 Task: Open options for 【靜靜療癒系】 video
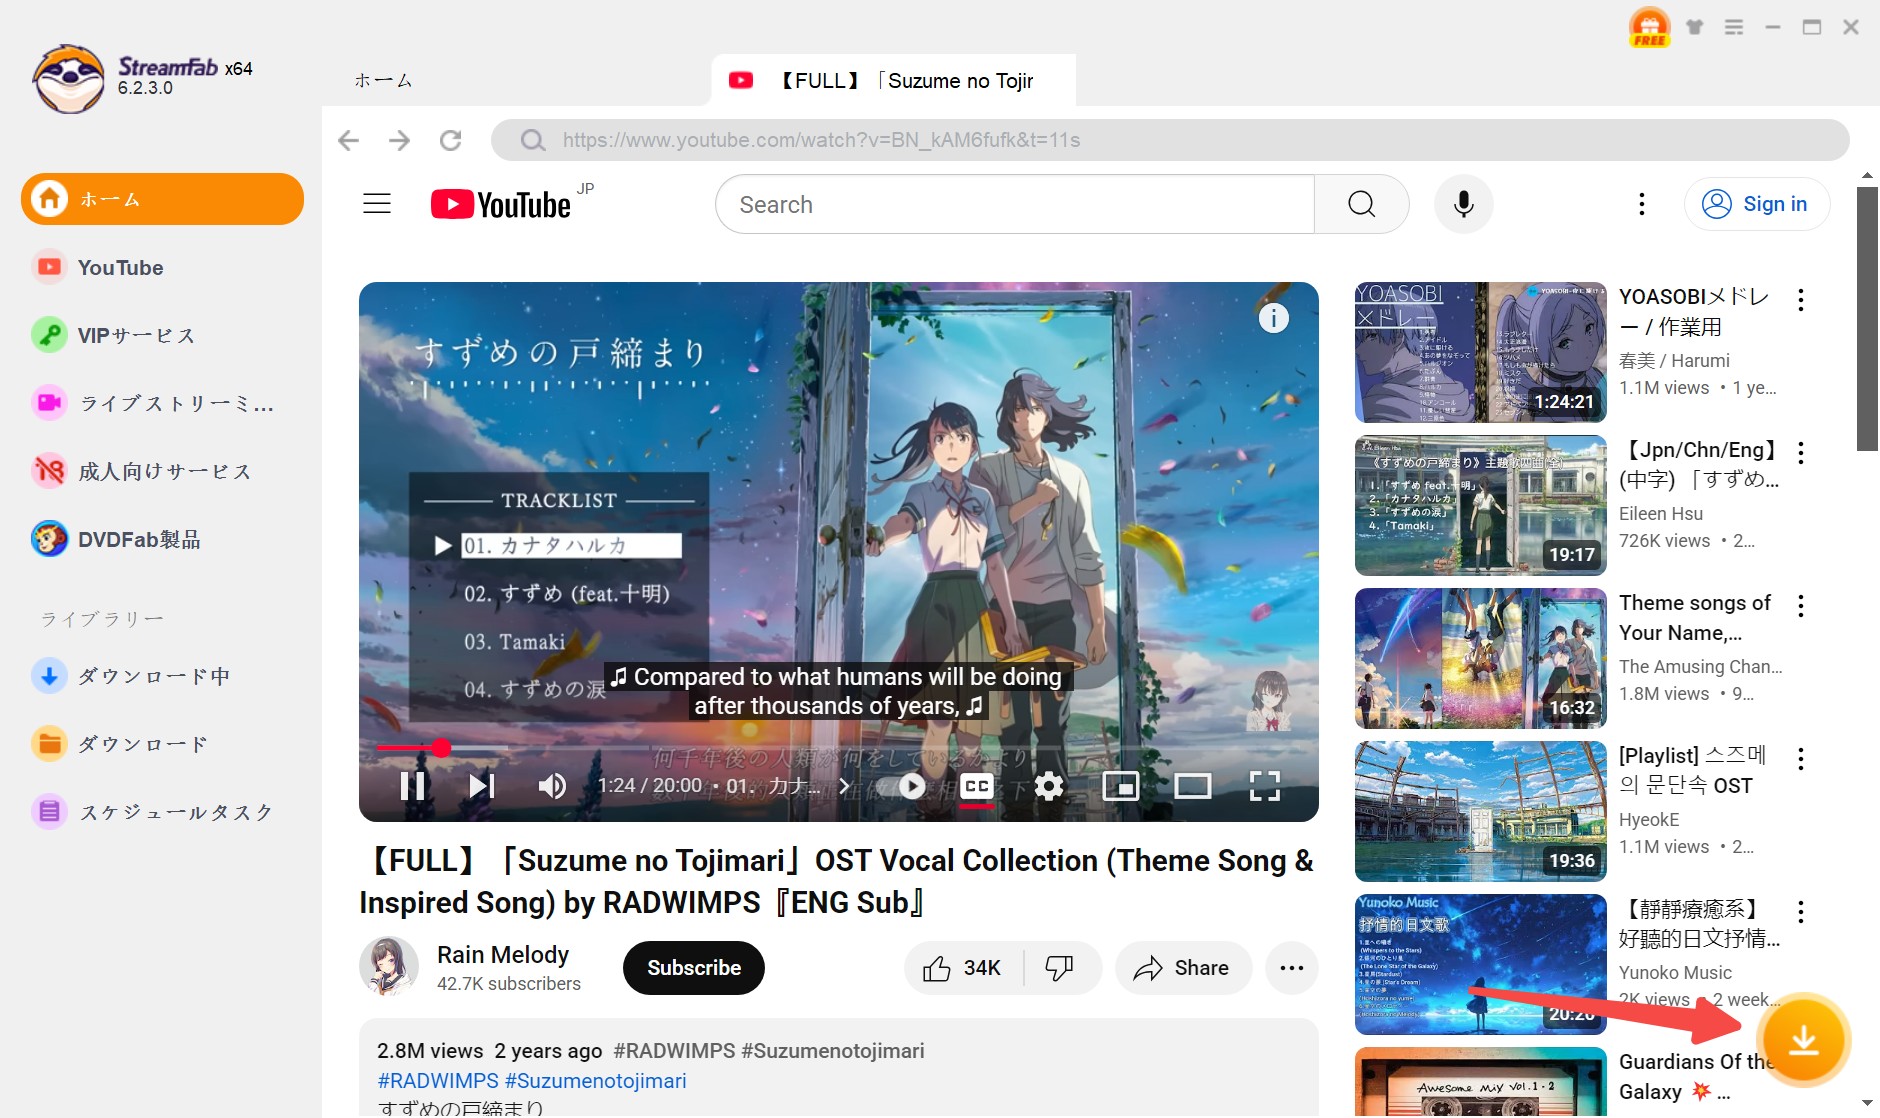(1801, 911)
